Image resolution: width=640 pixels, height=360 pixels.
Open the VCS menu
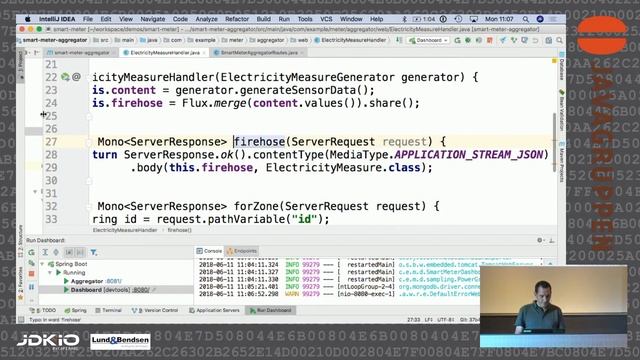click(326, 19)
